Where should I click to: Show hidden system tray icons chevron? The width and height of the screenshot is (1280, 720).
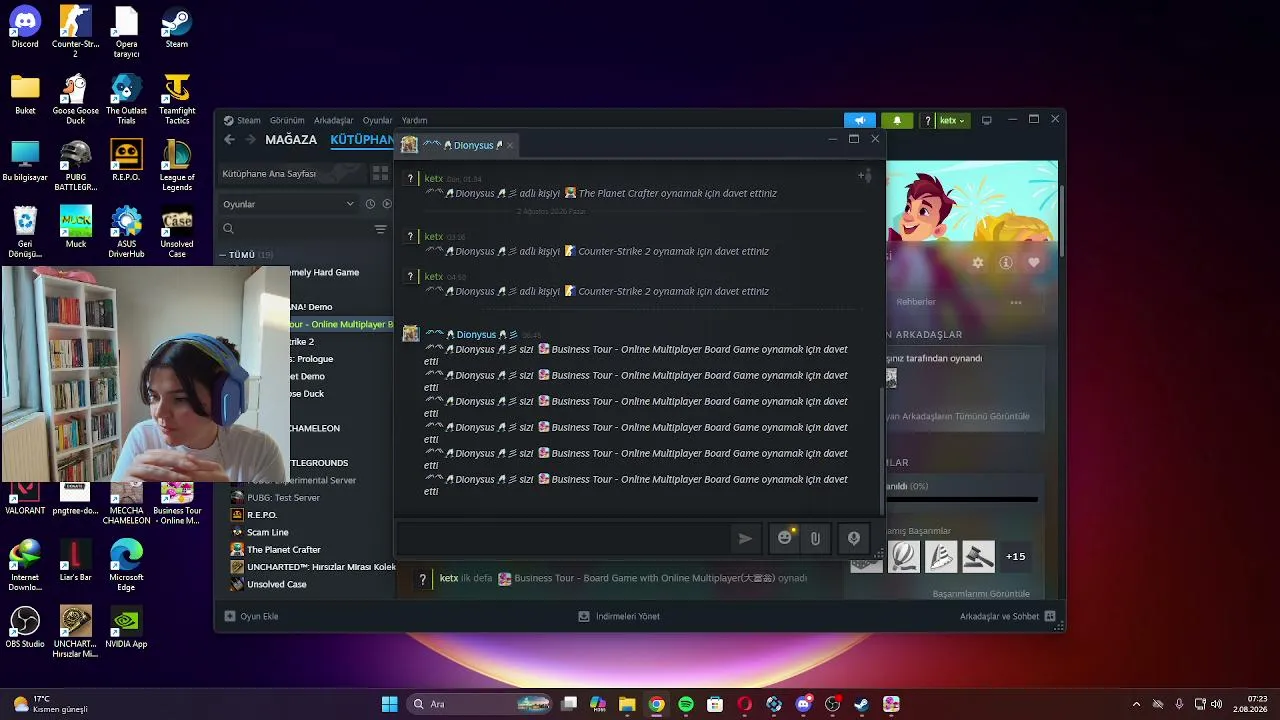pyautogui.click(x=1136, y=705)
